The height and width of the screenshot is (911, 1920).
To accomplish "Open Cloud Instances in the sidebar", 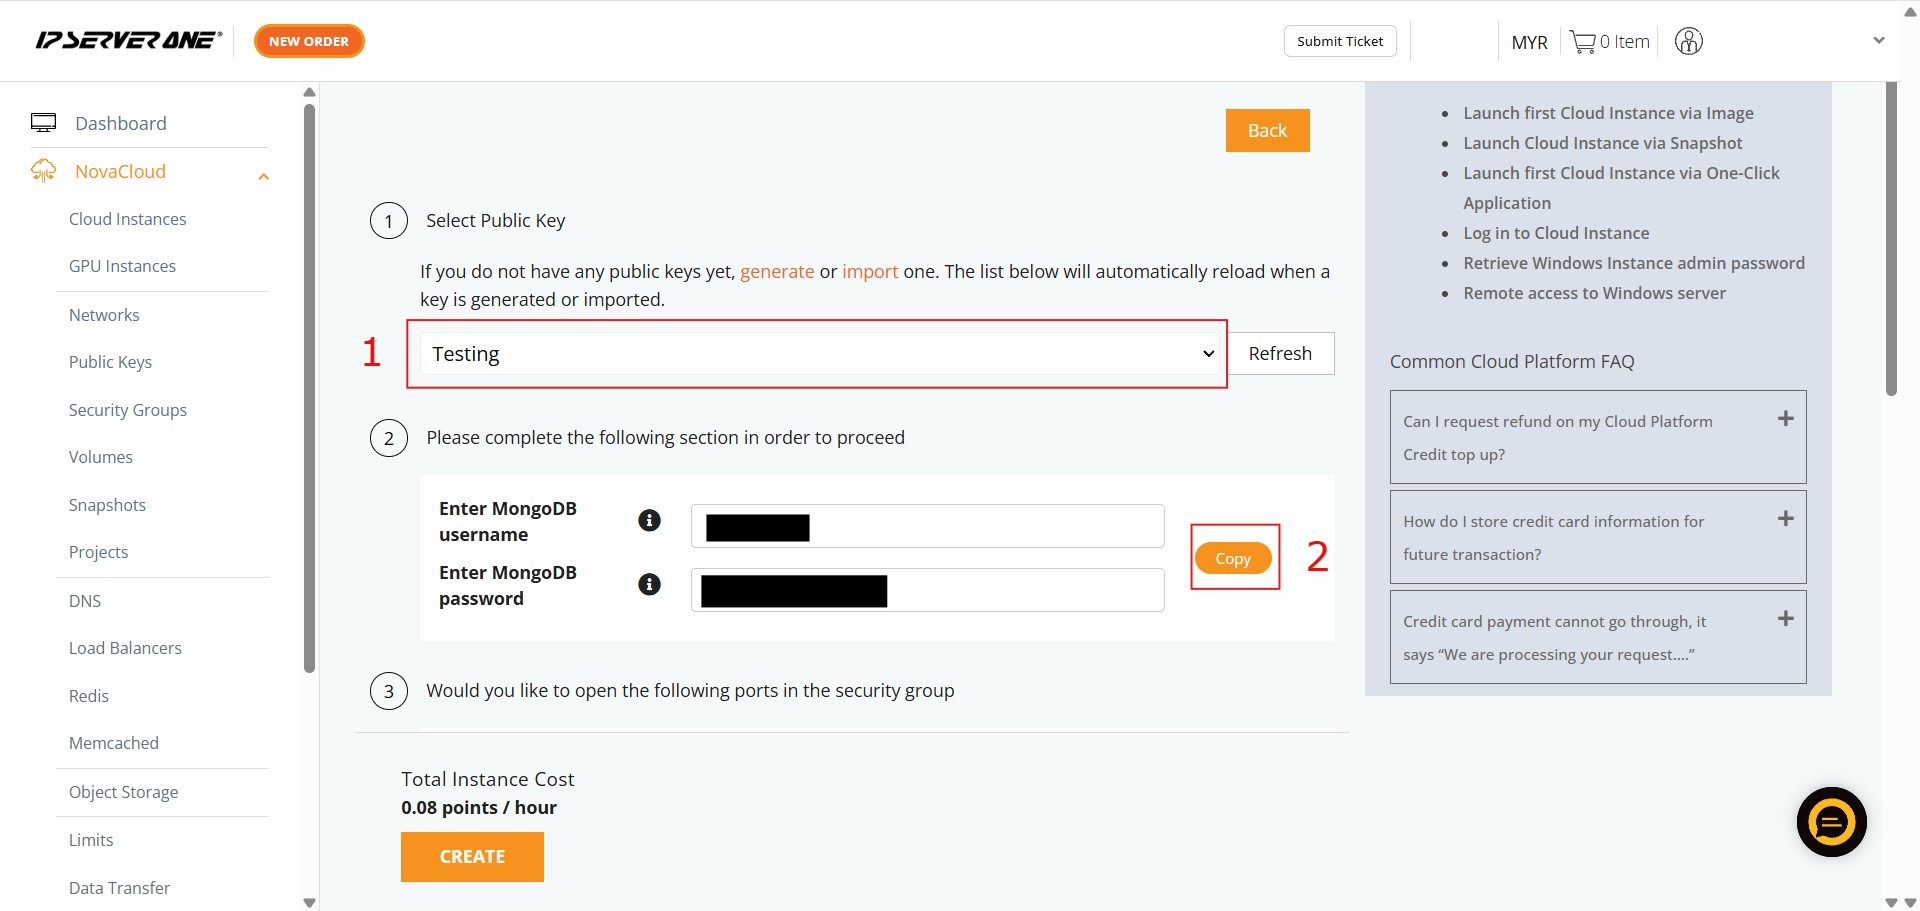I will tap(127, 219).
